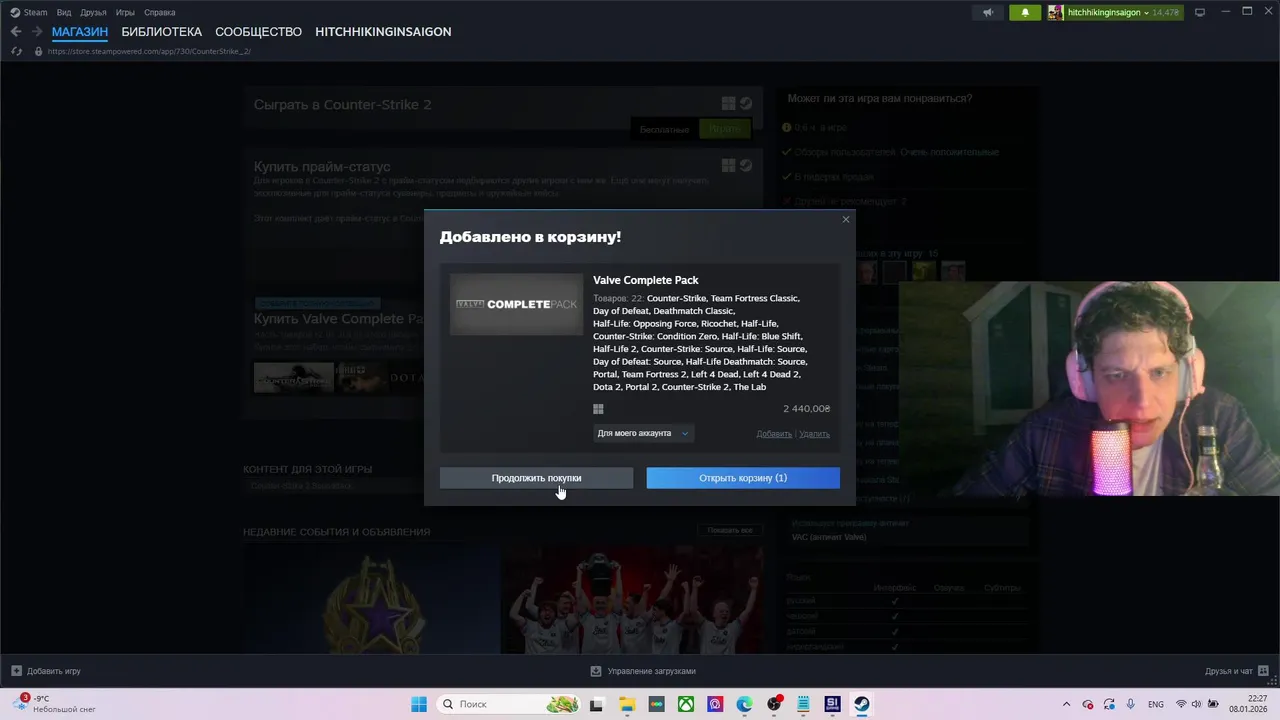Click the lock icon beside the URL
The height and width of the screenshot is (720, 1280).
coord(38,51)
